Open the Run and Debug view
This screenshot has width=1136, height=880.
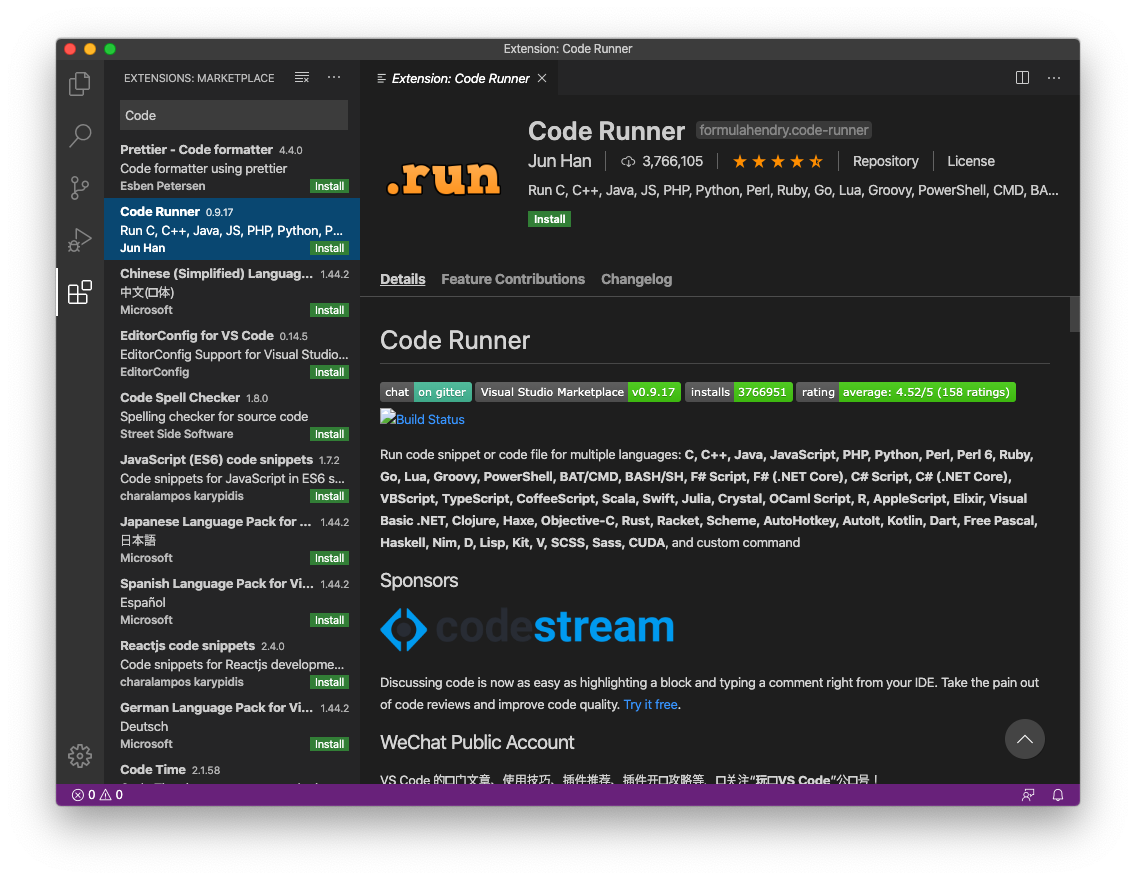[80, 240]
